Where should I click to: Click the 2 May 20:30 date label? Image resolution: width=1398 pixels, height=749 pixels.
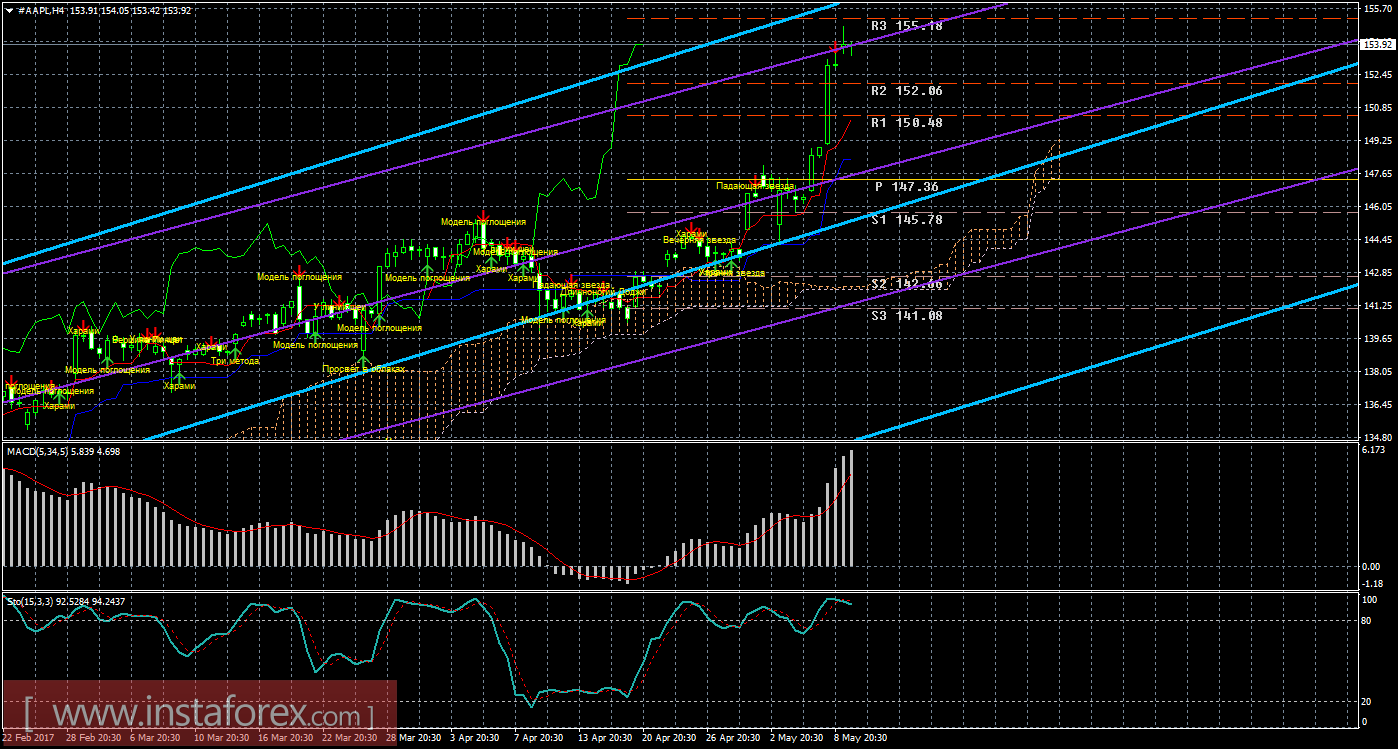click(797, 739)
